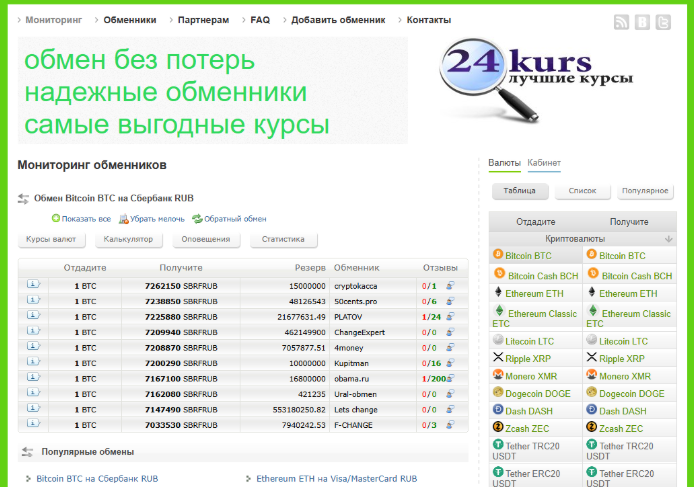Click rate 7262150 SBRFRUB cell
The width and height of the screenshot is (694, 490).
coord(181,286)
